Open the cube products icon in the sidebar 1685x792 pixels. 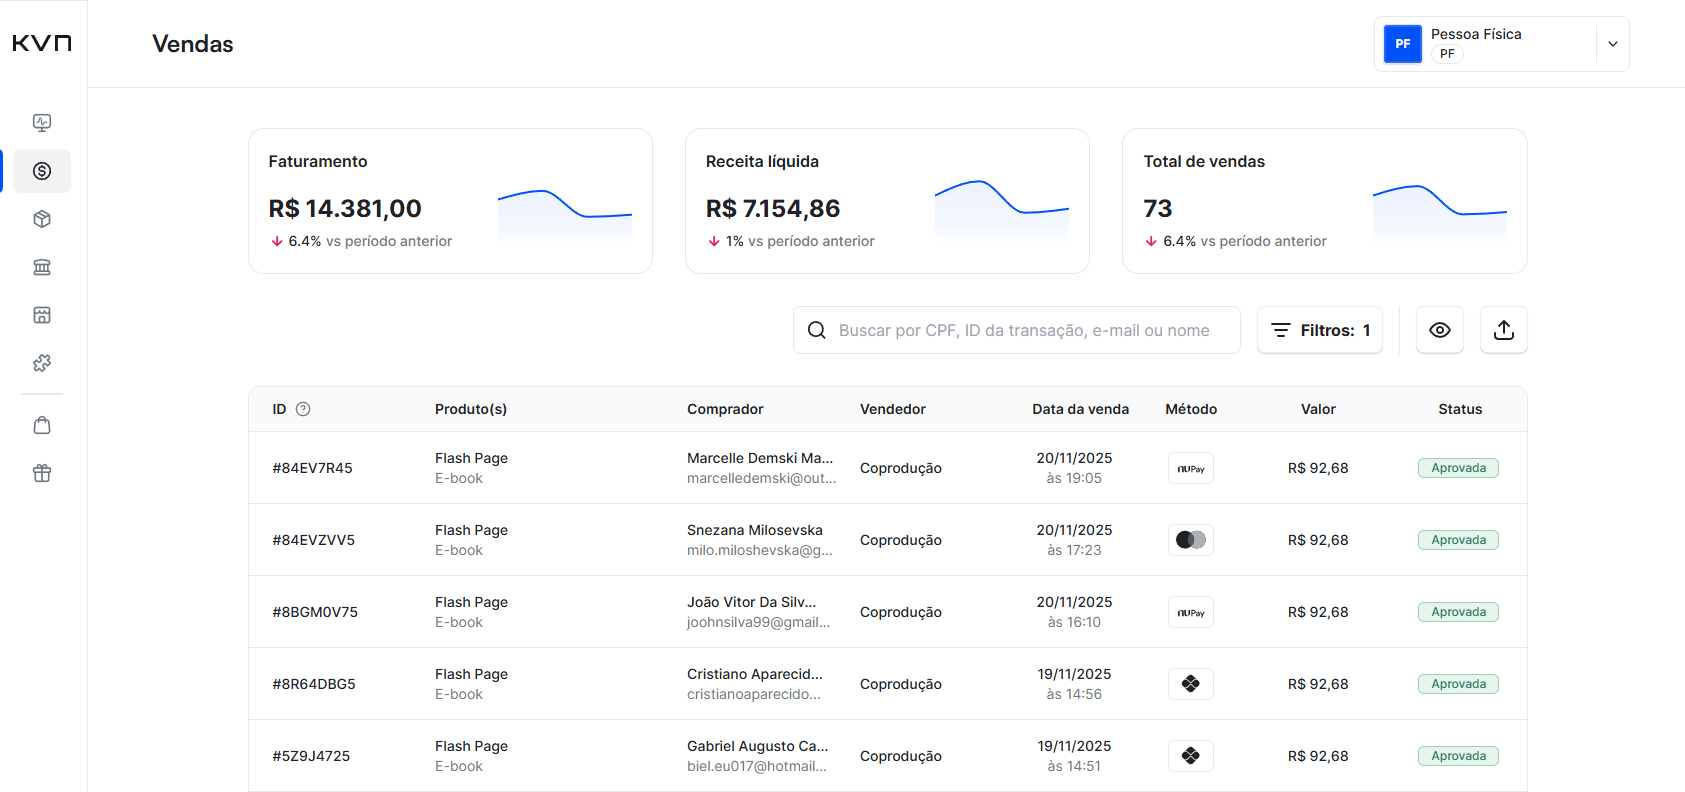coord(42,219)
